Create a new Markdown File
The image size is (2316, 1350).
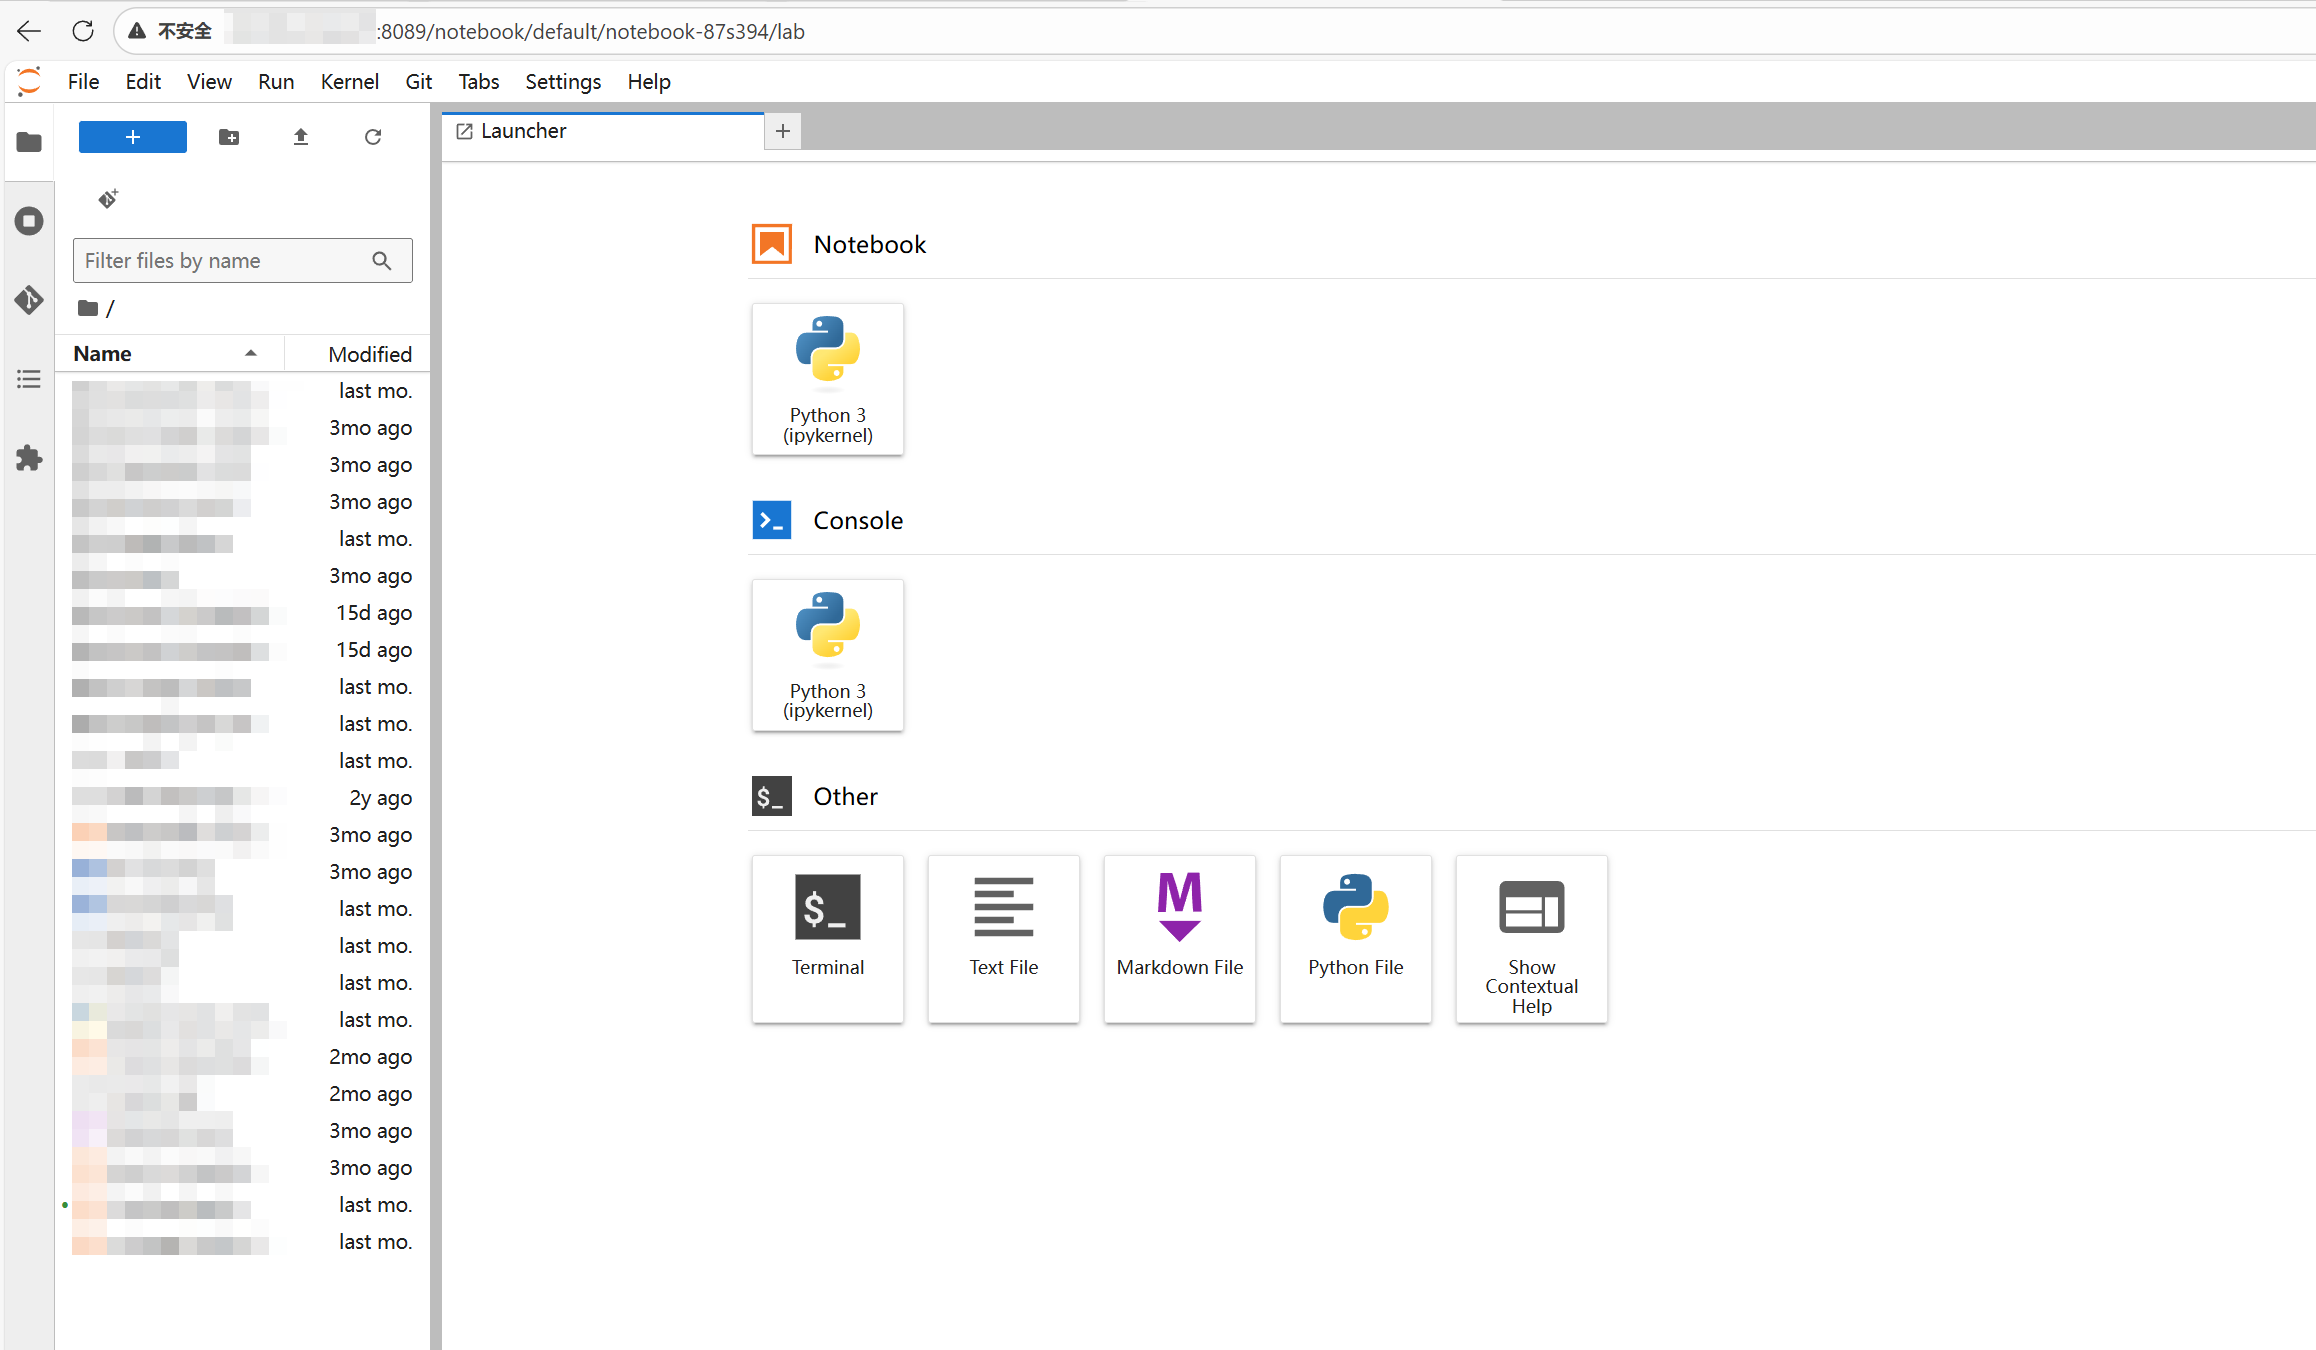point(1179,938)
